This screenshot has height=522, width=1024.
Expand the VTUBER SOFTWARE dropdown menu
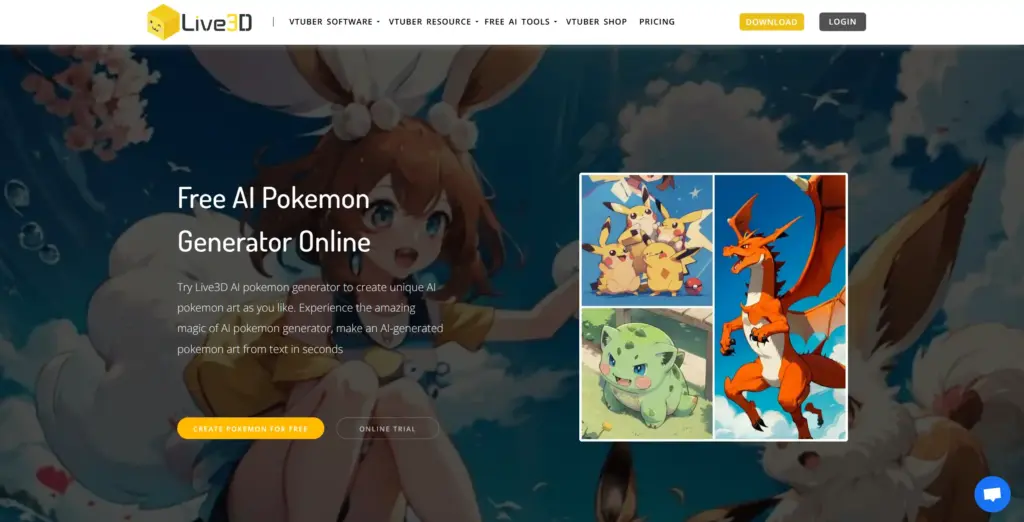(334, 22)
